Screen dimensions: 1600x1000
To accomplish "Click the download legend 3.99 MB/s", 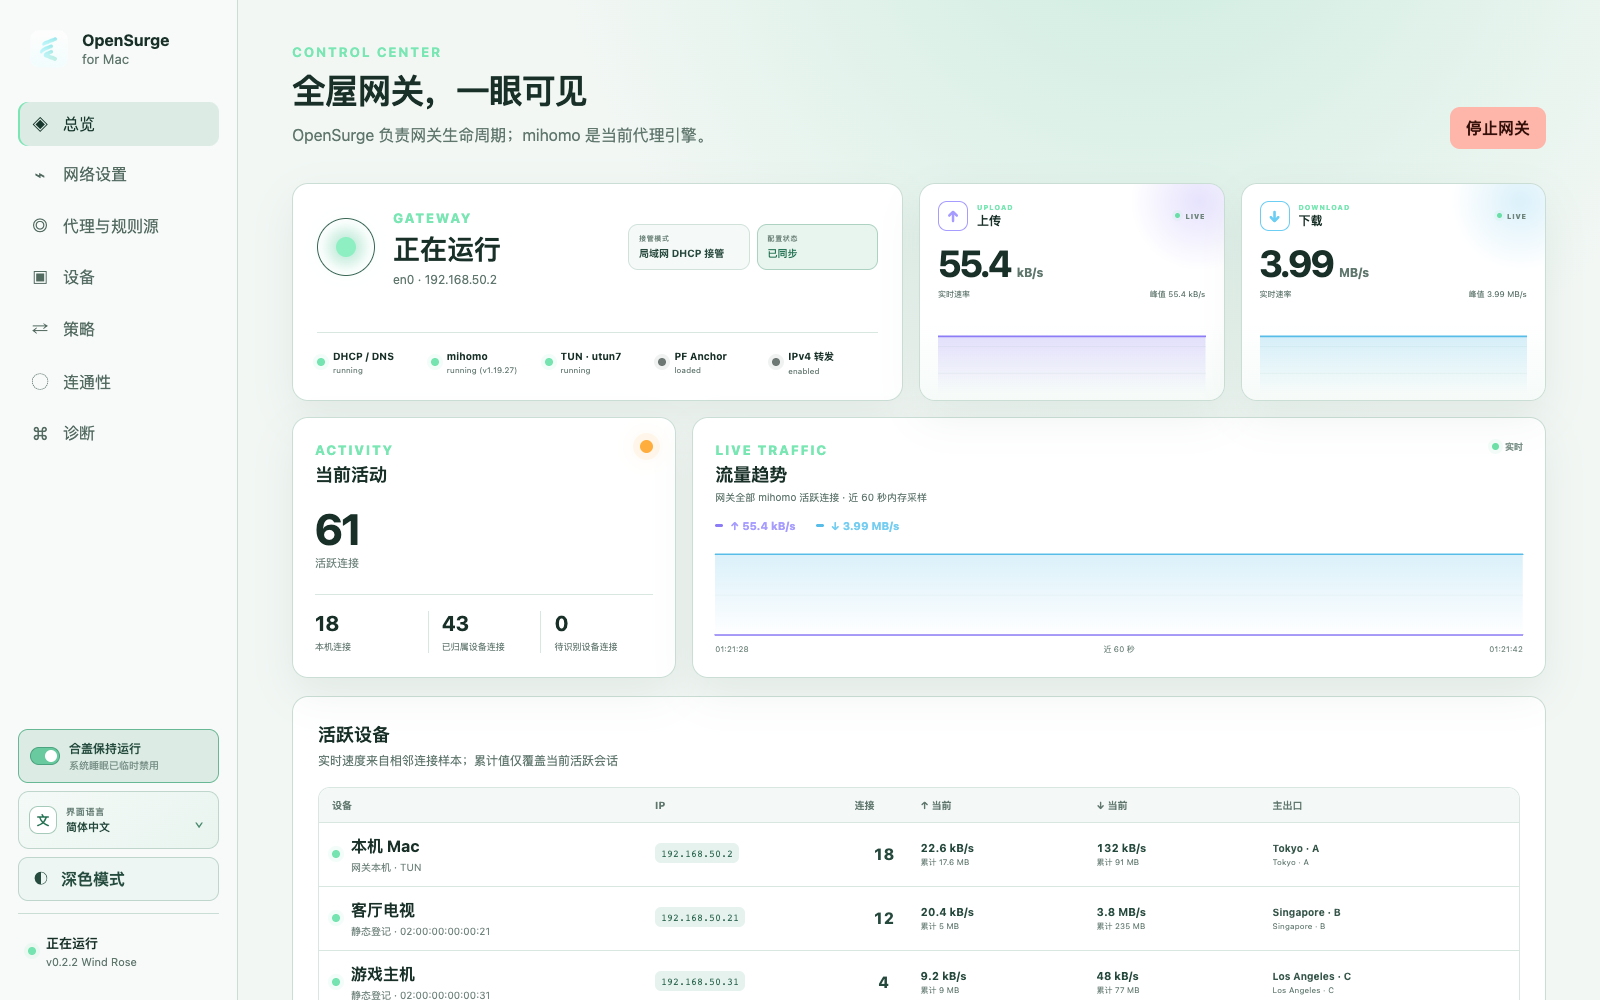I will 858,526.
